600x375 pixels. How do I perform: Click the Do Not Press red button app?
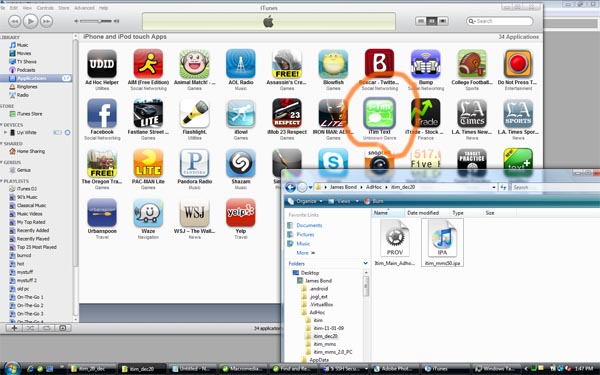(518, 64)
